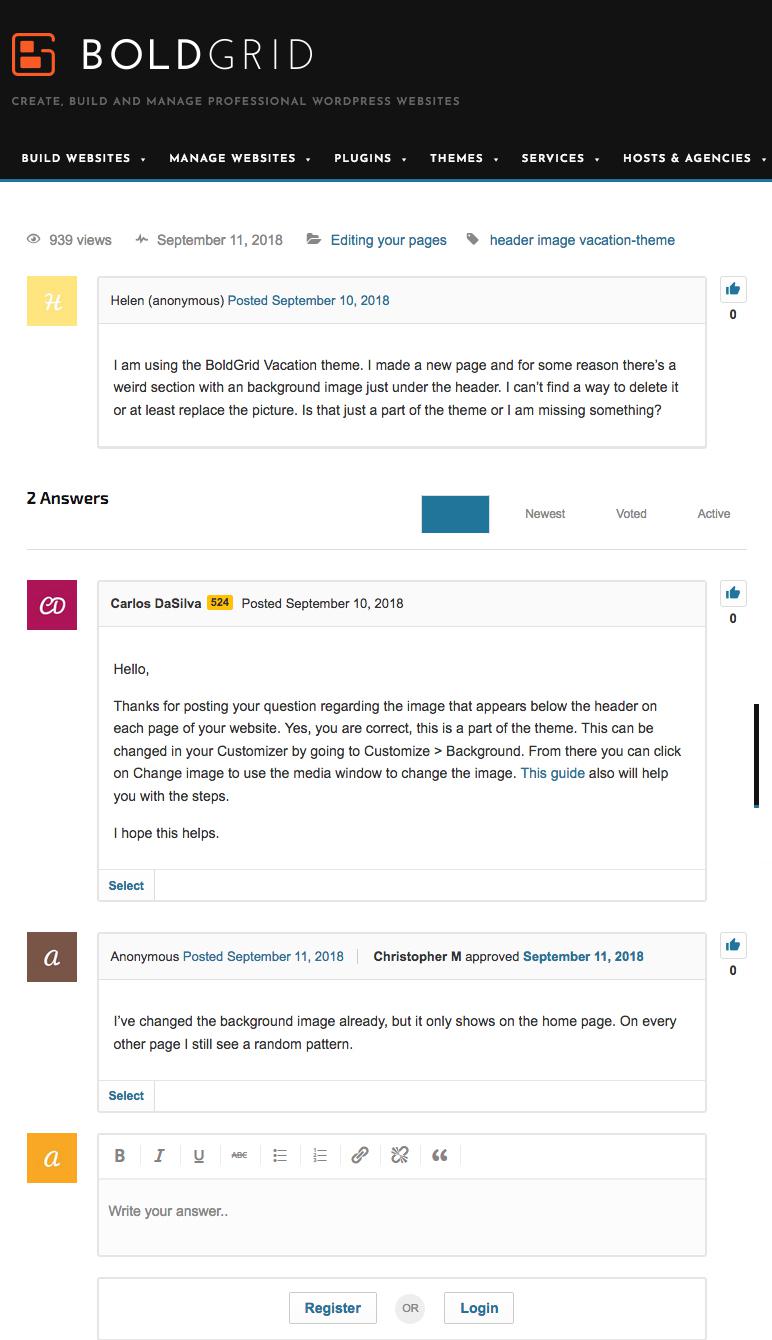Open the Plugins dropdown menu

tap(370, 158)
